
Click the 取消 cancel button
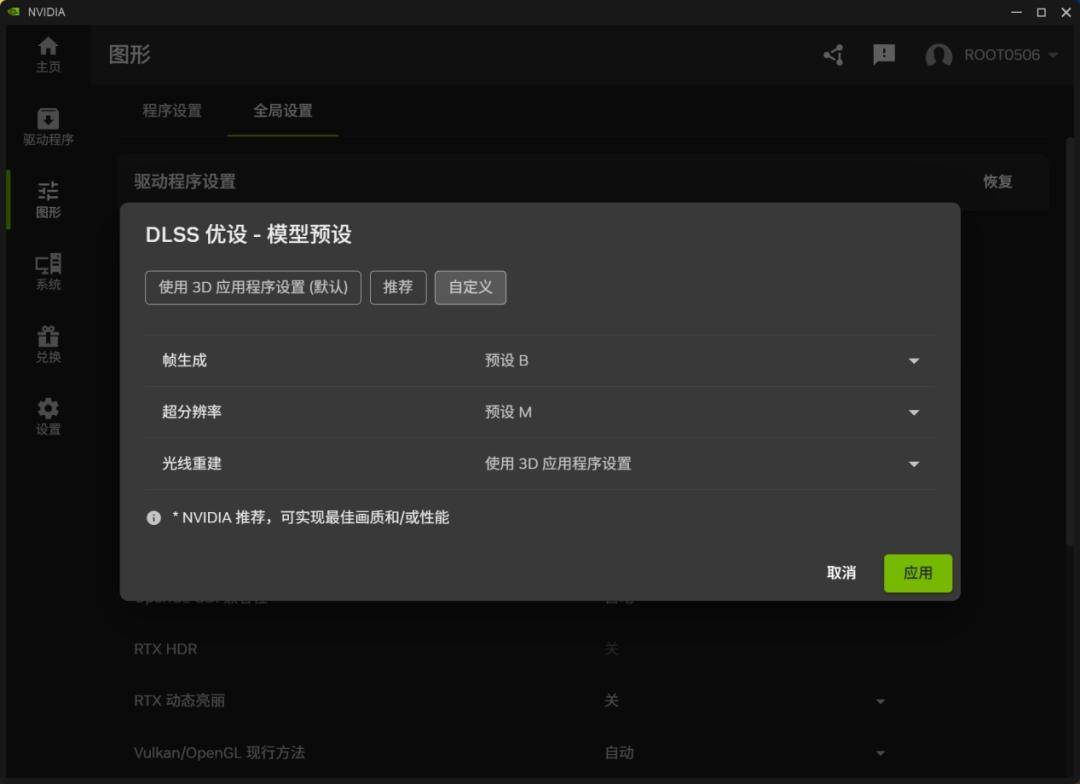pyautogui.click(x=841, y=573)
